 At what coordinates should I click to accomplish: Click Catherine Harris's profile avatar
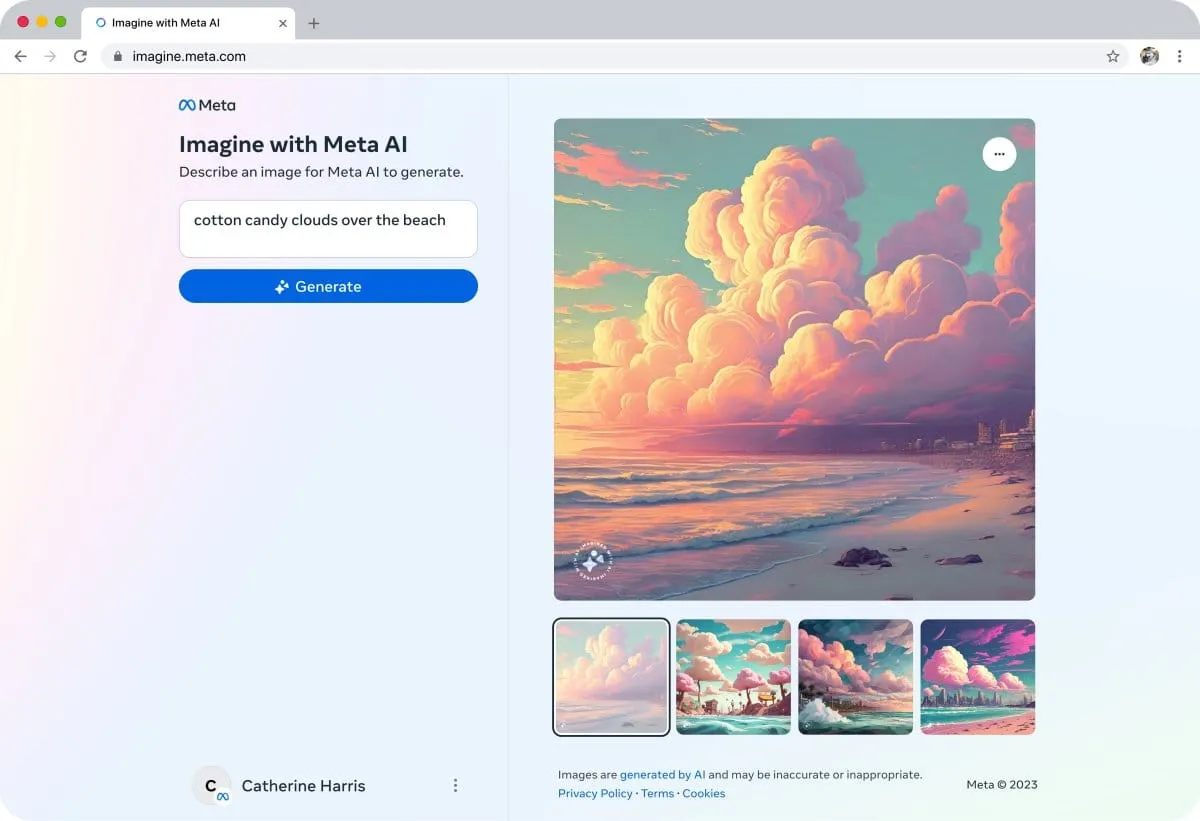[211, 786]
